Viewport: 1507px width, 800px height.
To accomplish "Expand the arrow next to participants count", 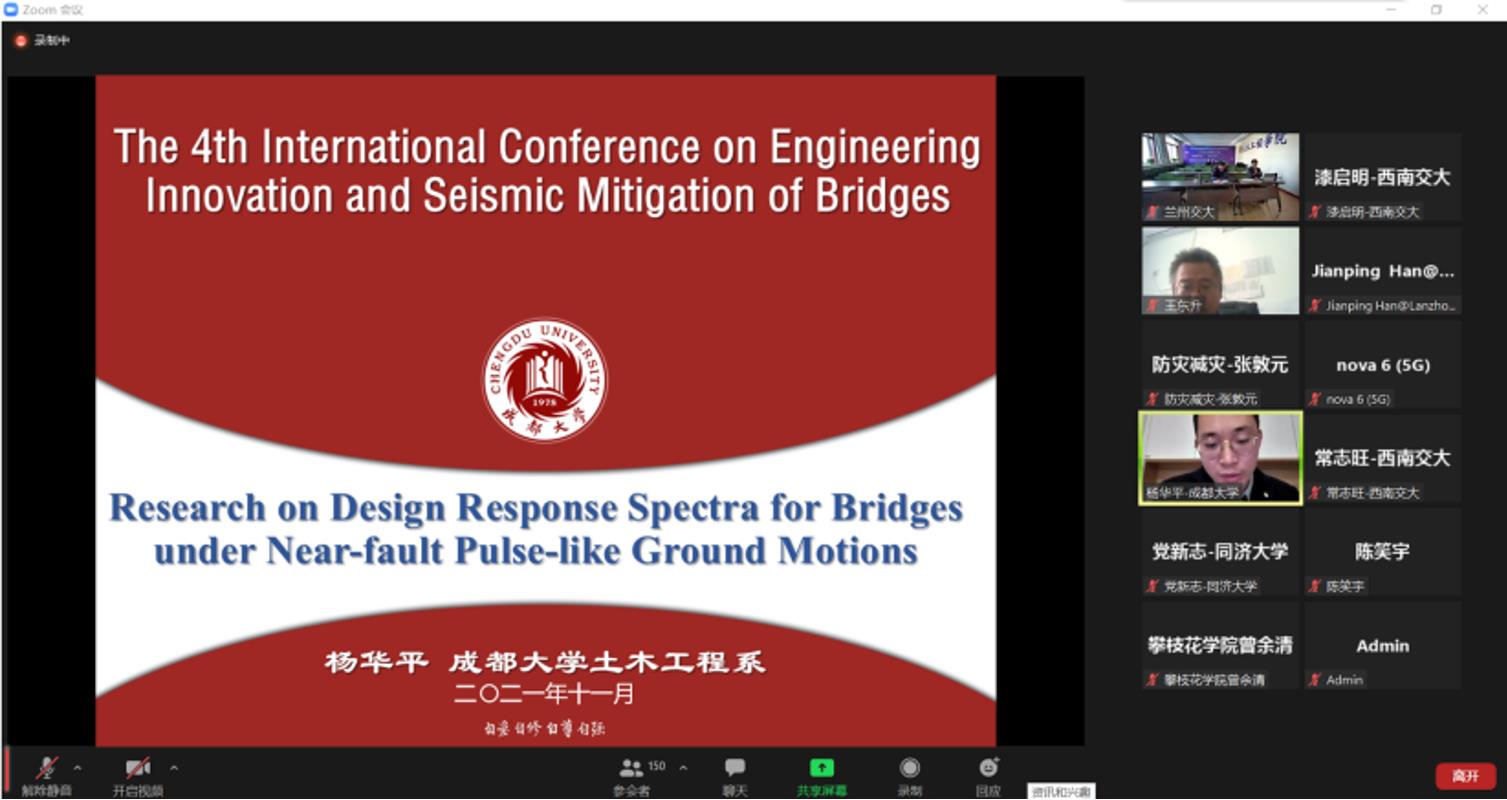I will click(683, 768).
